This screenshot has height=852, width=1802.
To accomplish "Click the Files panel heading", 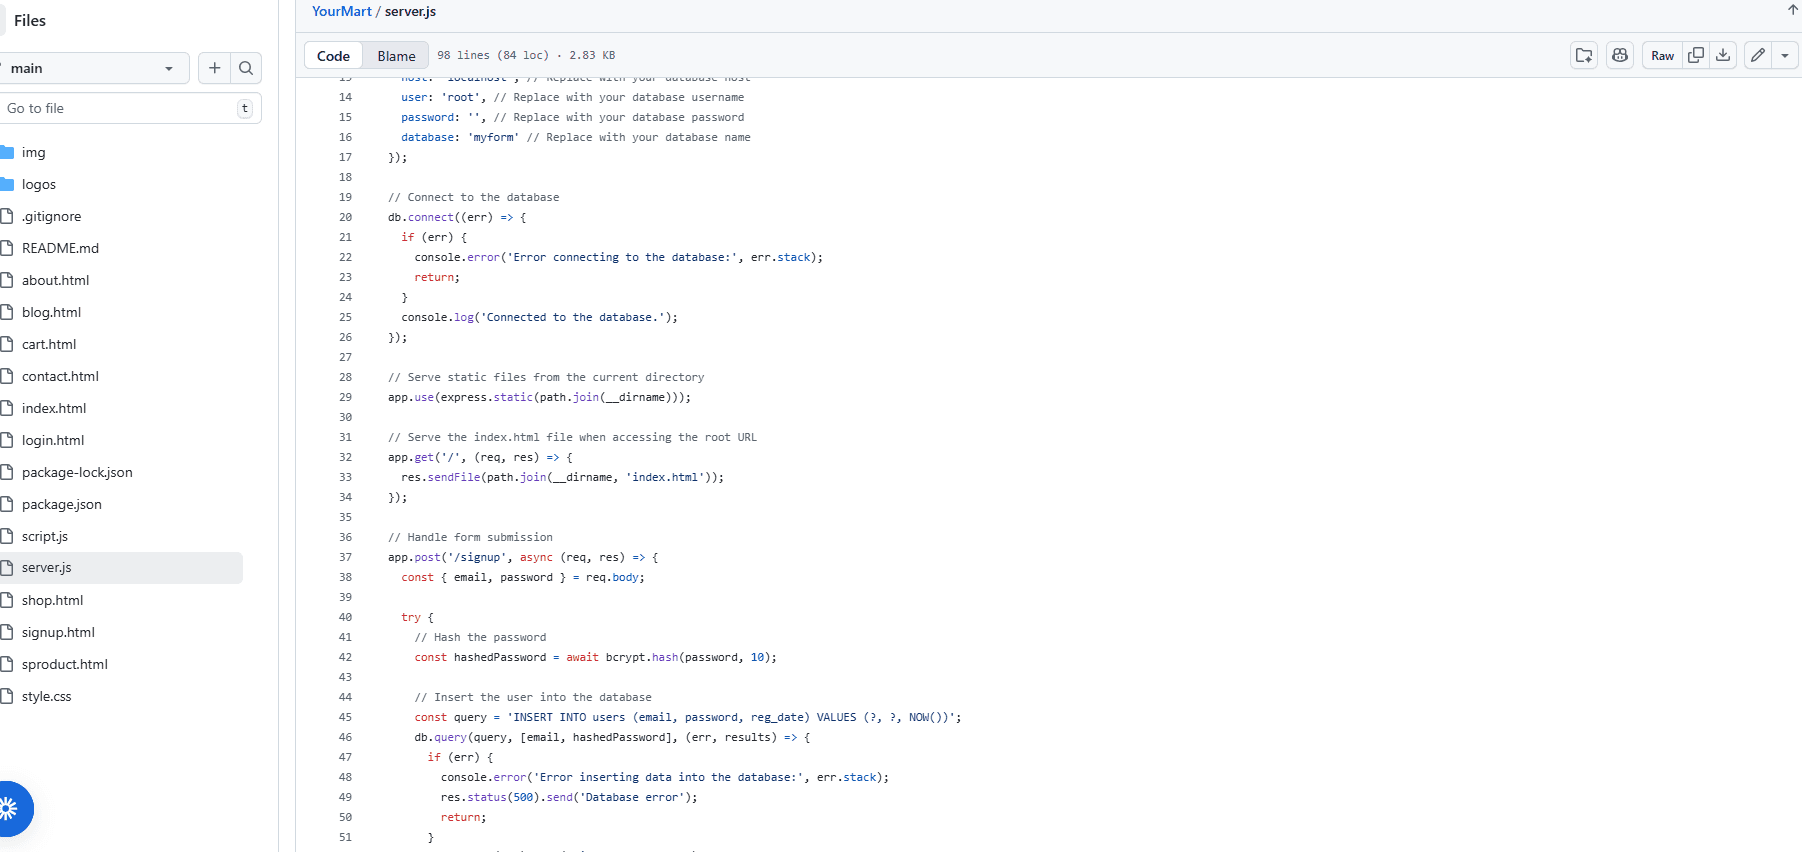I will 30,20.
